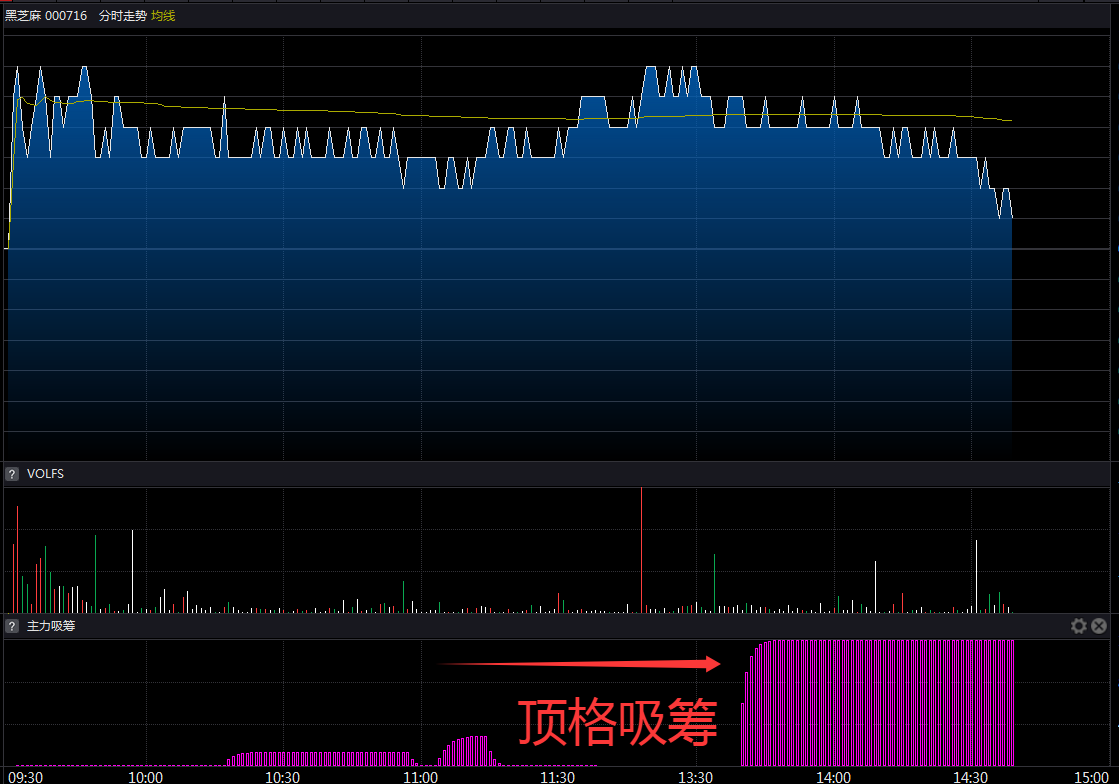Click the 13:30 time axis label

click(695, 777)
